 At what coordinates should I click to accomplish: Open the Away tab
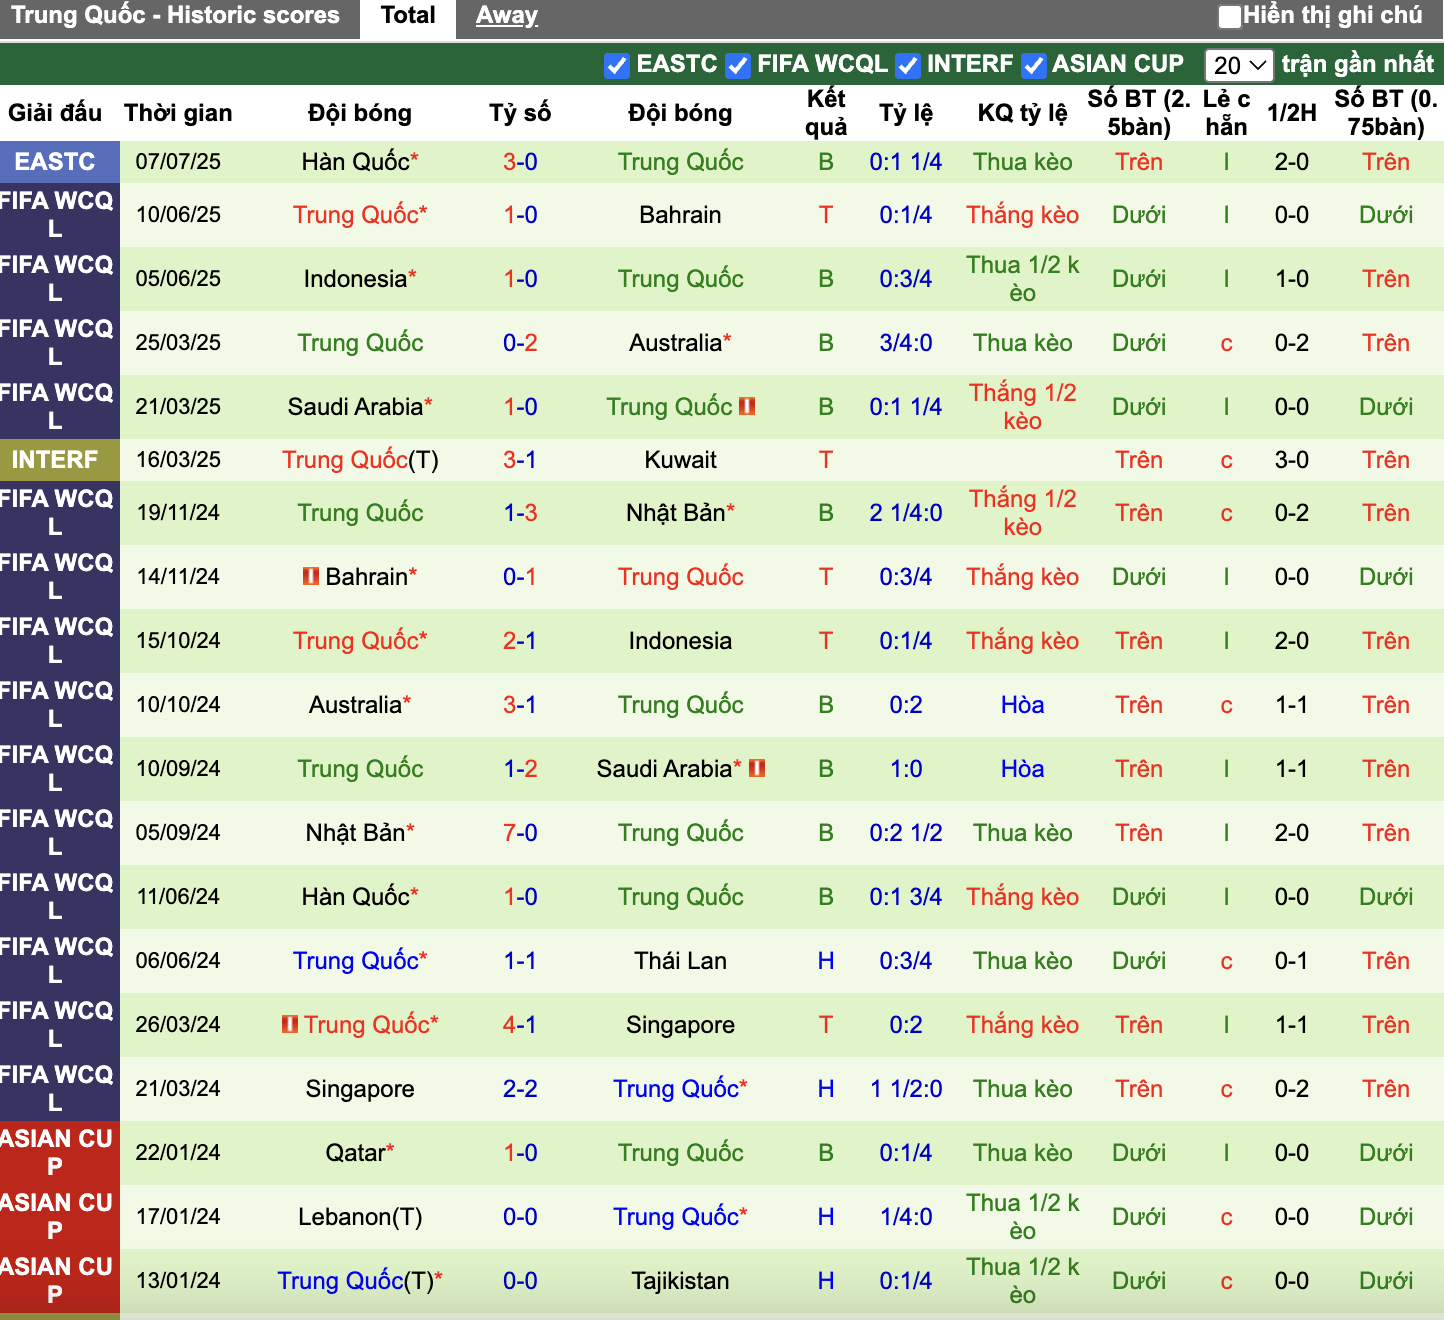(507, 16)
